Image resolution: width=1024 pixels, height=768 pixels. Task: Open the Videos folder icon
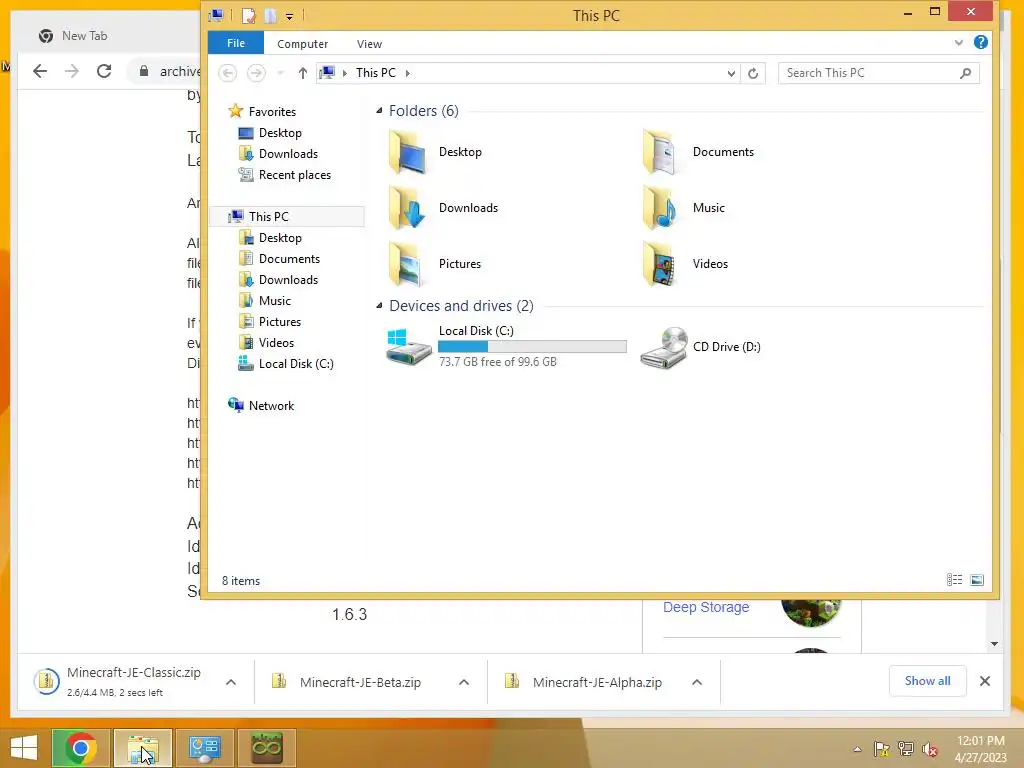pos(661,264)
